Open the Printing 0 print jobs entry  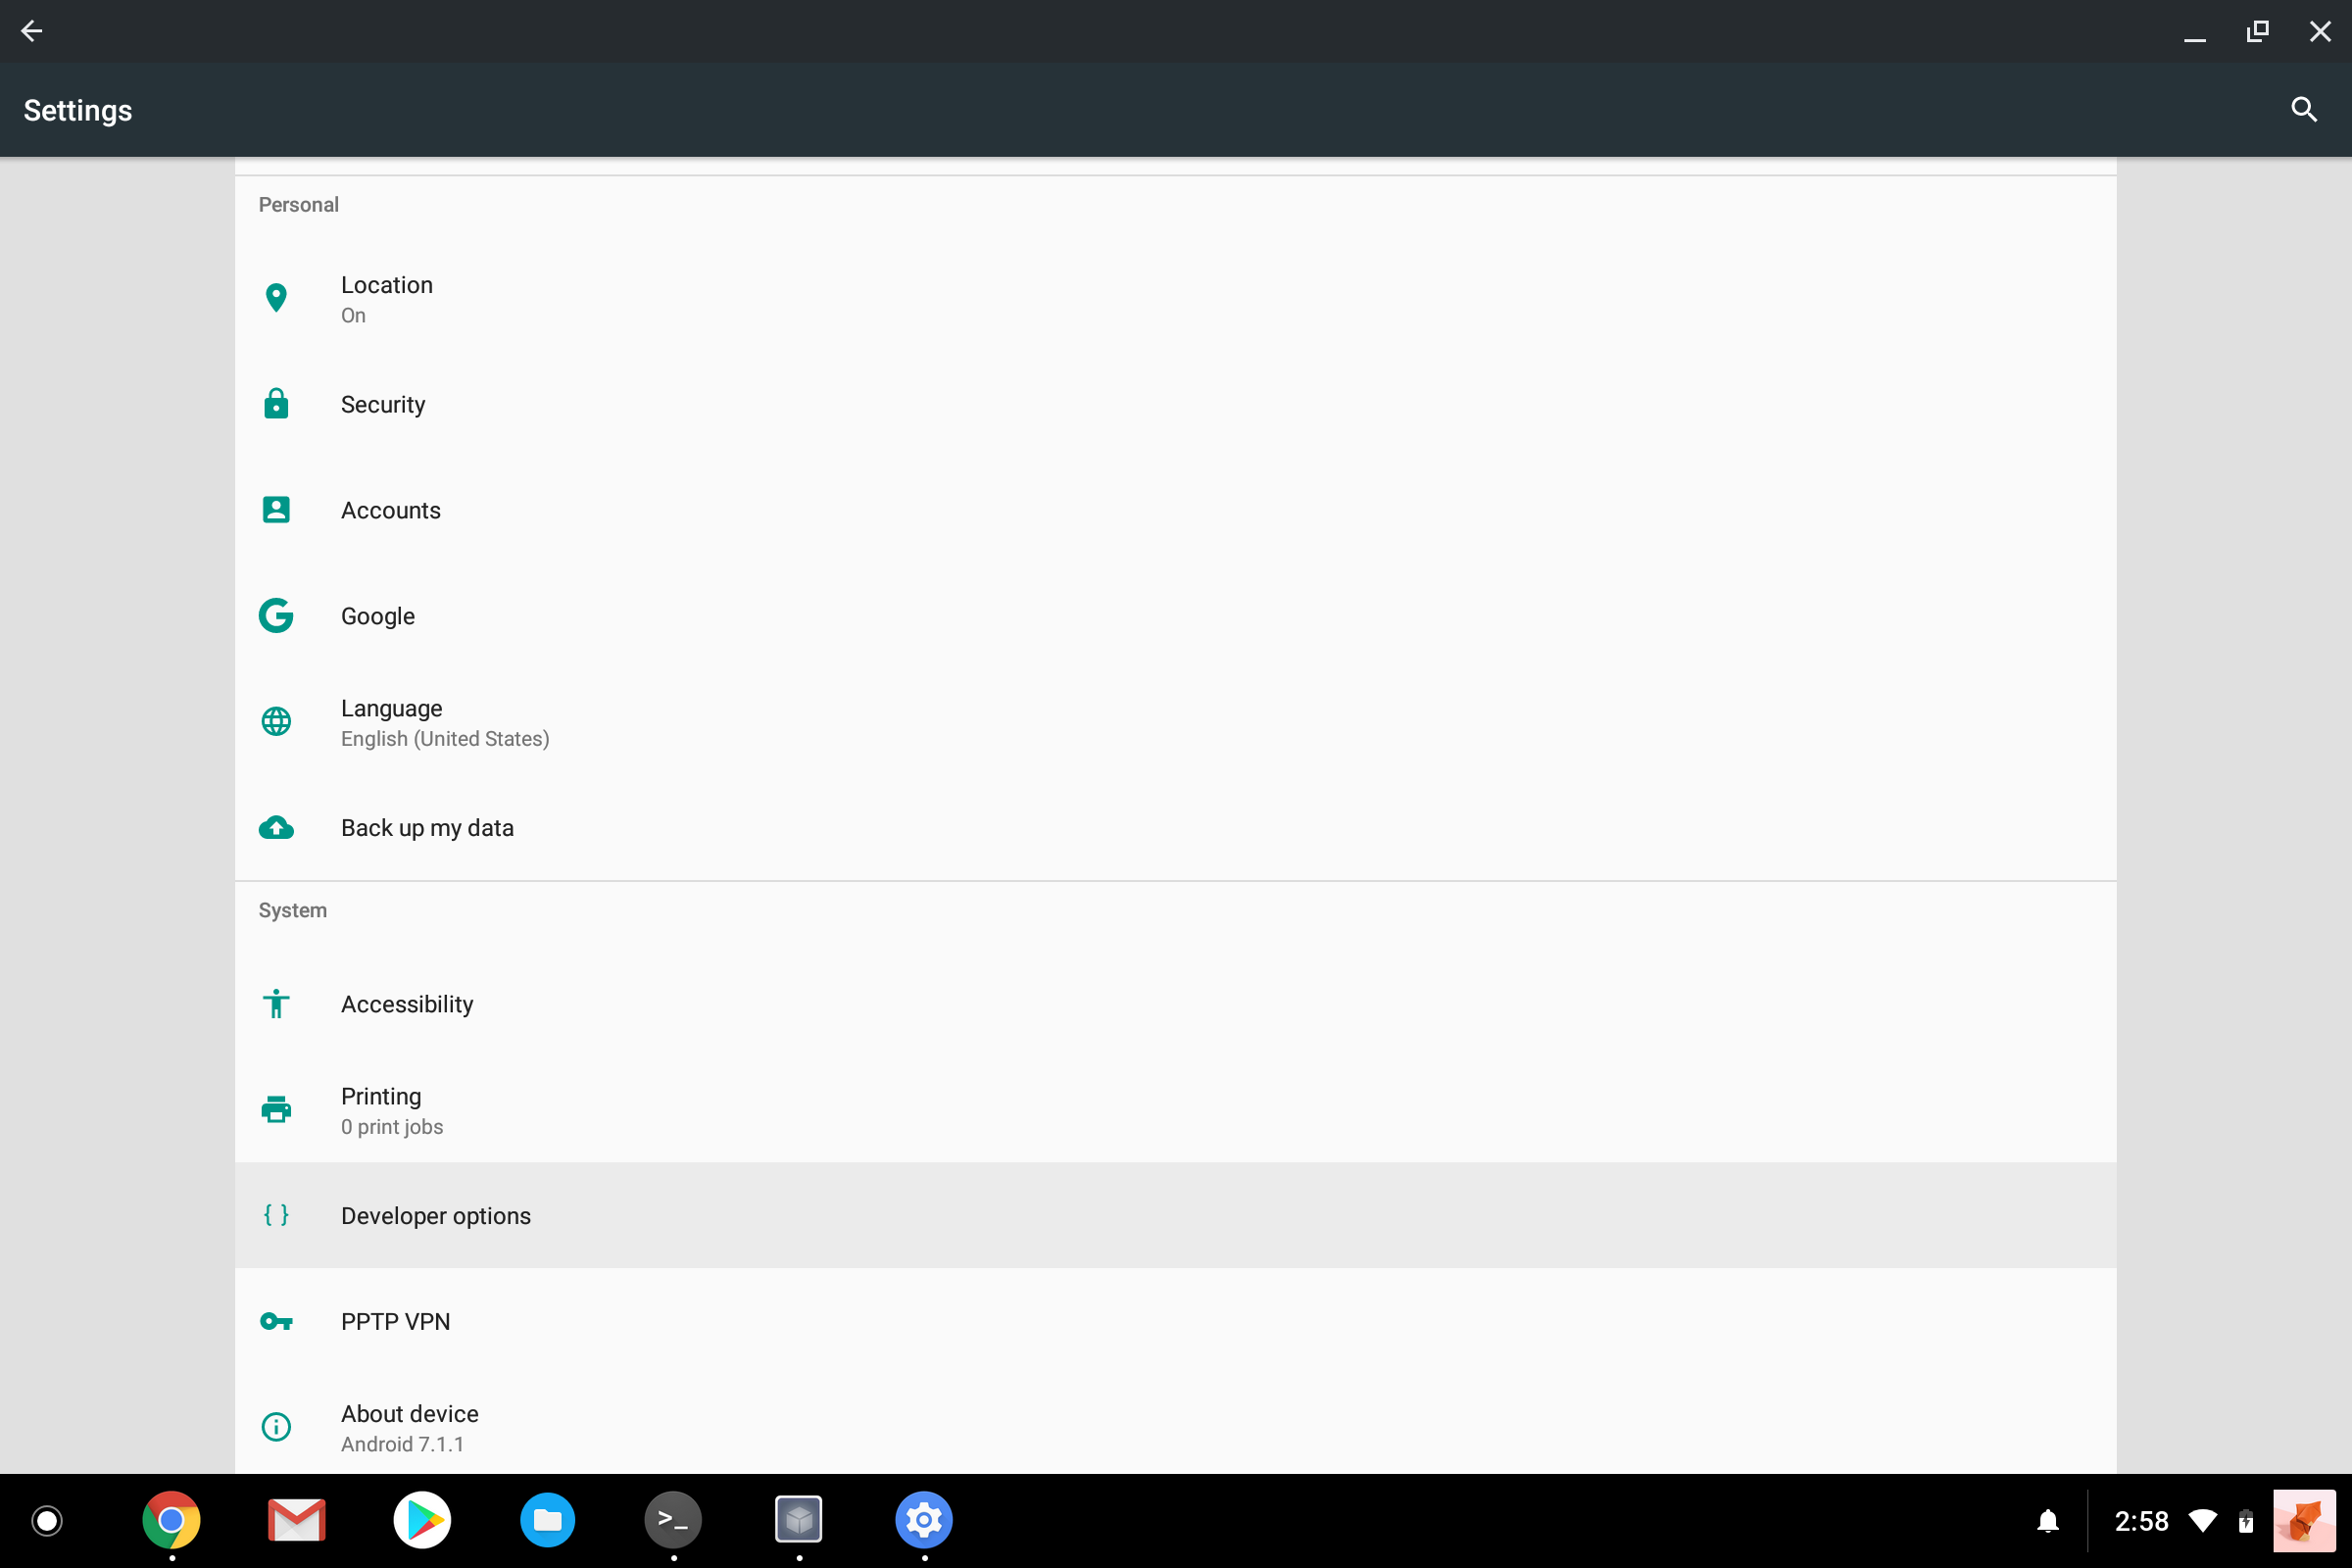(x=391, y=1110)
